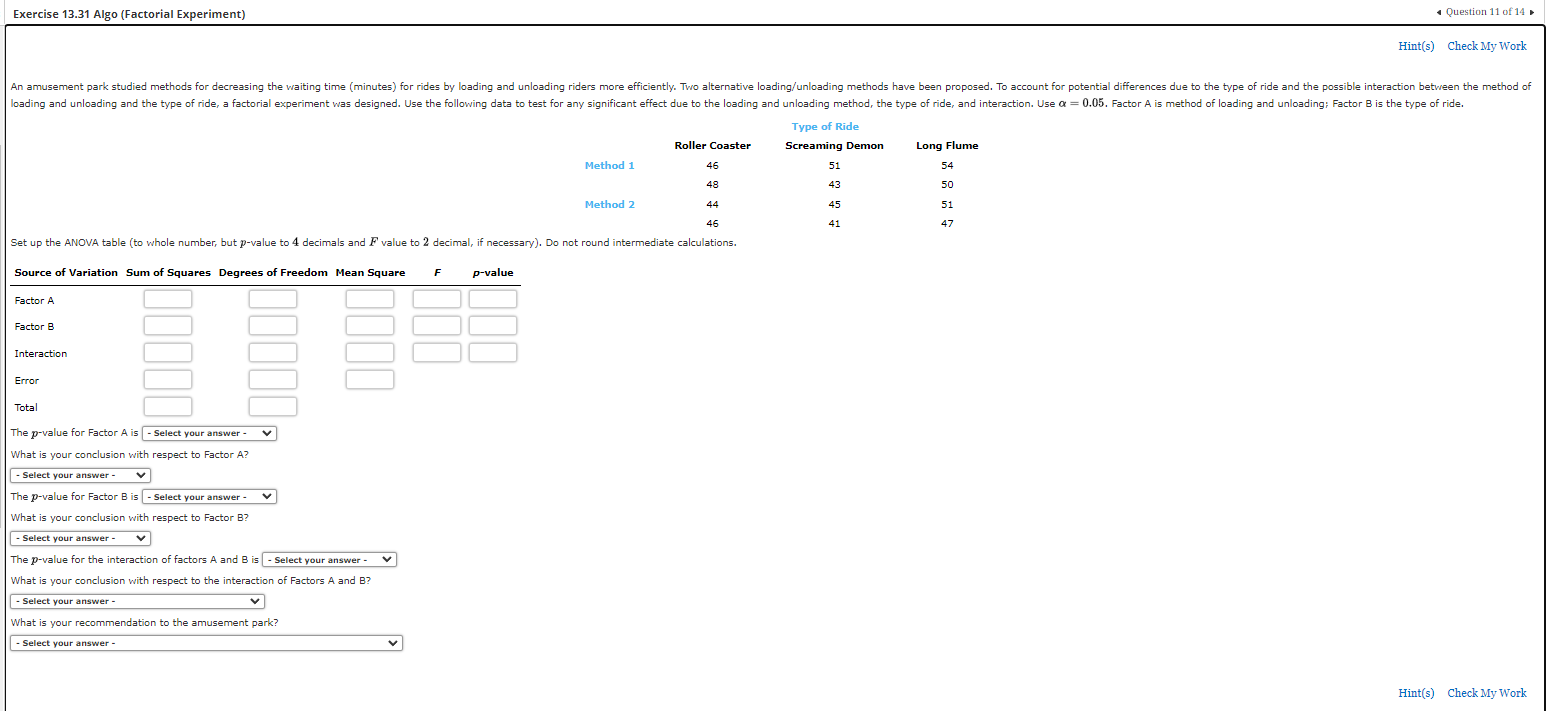The height and width of the screenshot is (711, 1567).
Task: Select the Total Degrees of Freedom field
Action: tap(272, 406)
